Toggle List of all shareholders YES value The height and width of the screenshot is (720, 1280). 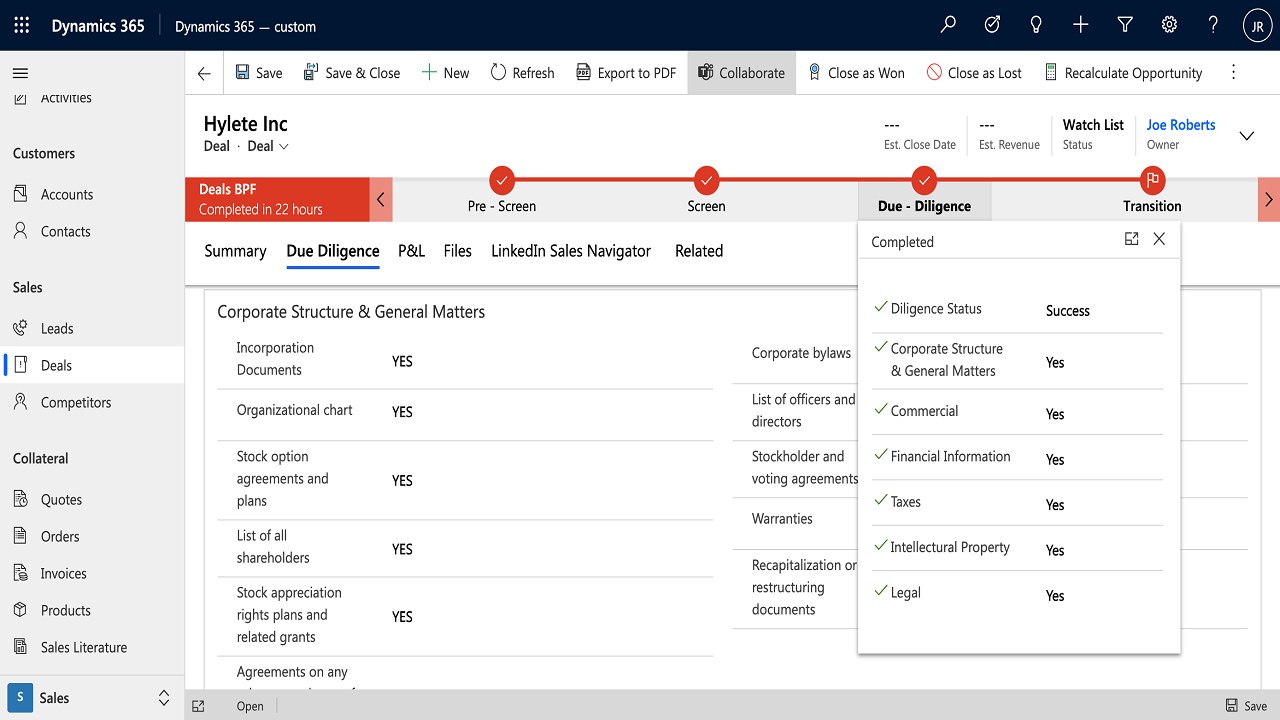pos(402,549)
